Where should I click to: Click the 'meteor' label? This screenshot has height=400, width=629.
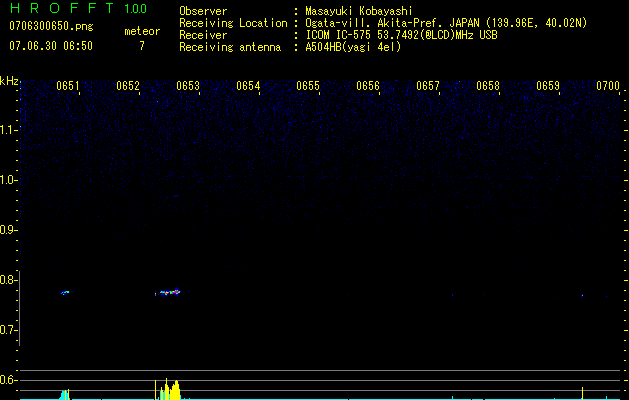(142, 31)
